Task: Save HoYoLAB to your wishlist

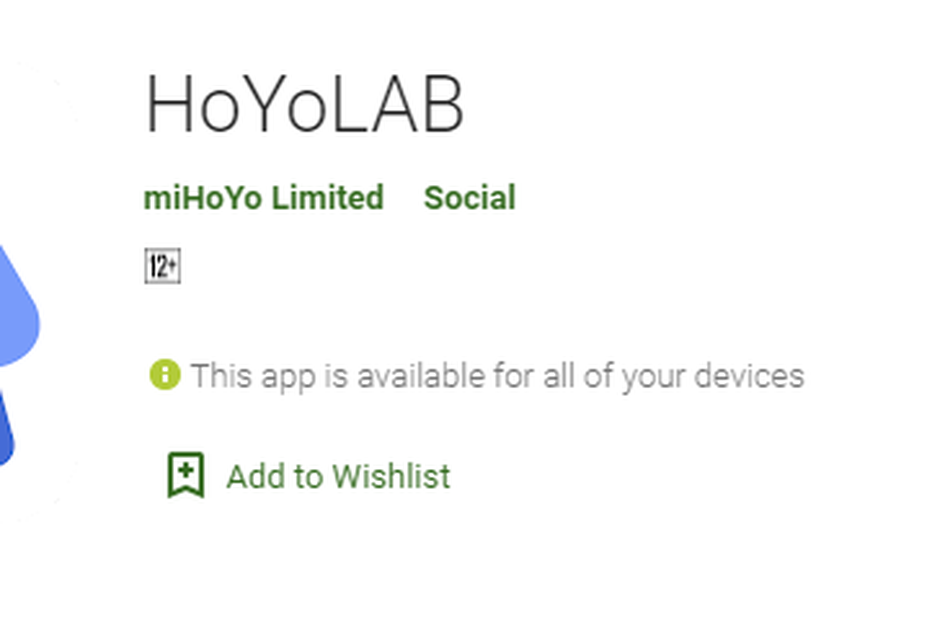Action: (x=309, y=475)
